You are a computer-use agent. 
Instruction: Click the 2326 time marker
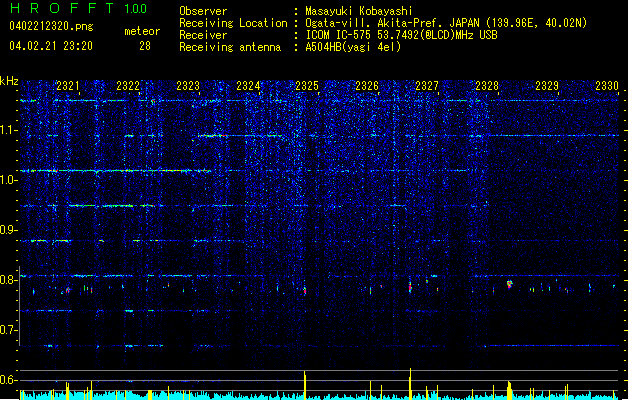(367, 86)
